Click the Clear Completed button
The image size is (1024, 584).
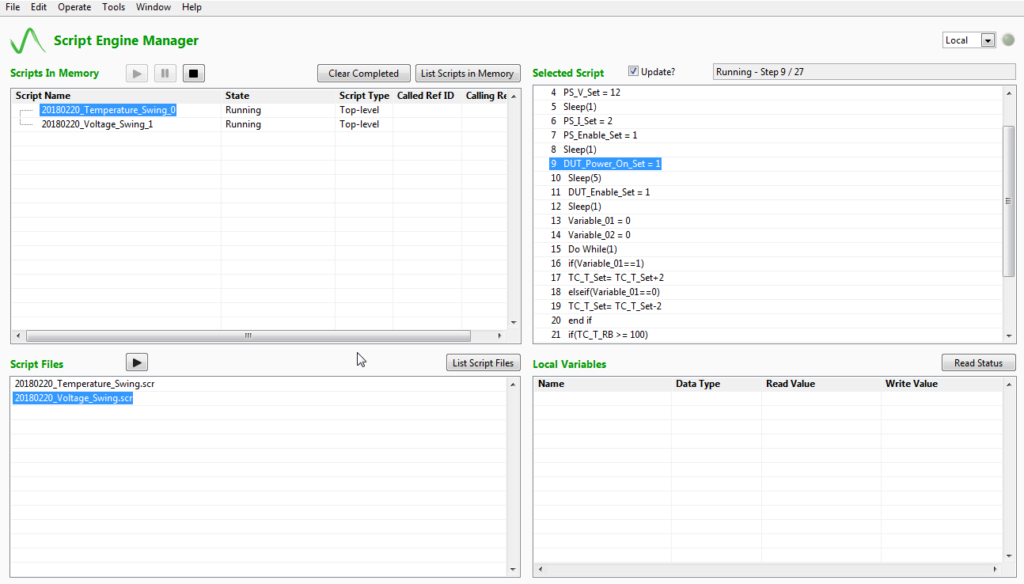pyautogui.click(x=363, y=72)
